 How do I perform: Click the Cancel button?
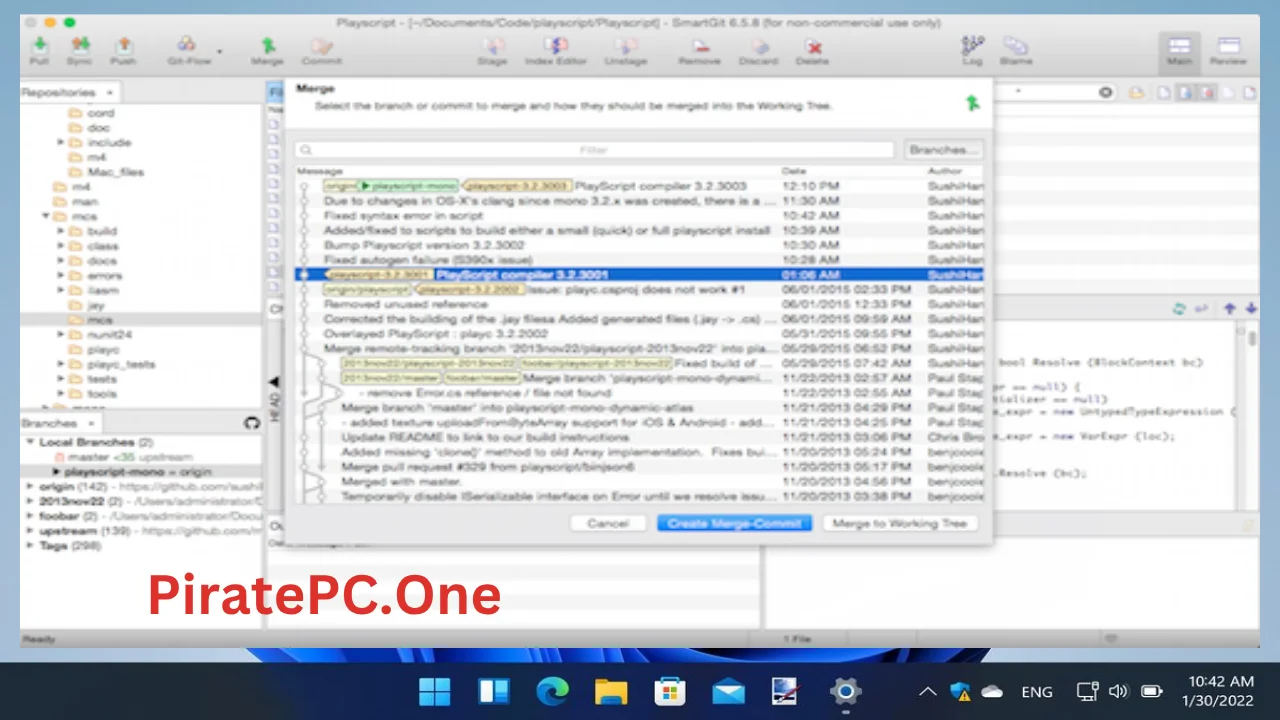(x=608, y=523)
